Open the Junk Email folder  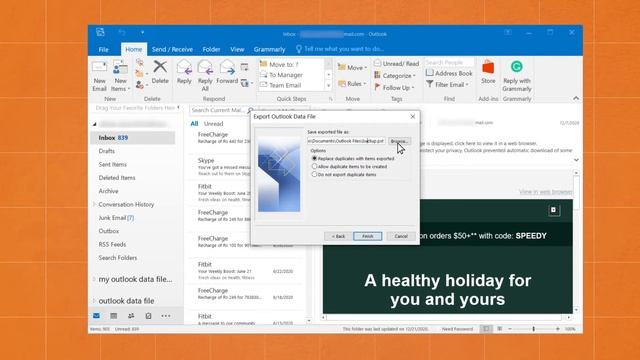[x=116, y=218]
